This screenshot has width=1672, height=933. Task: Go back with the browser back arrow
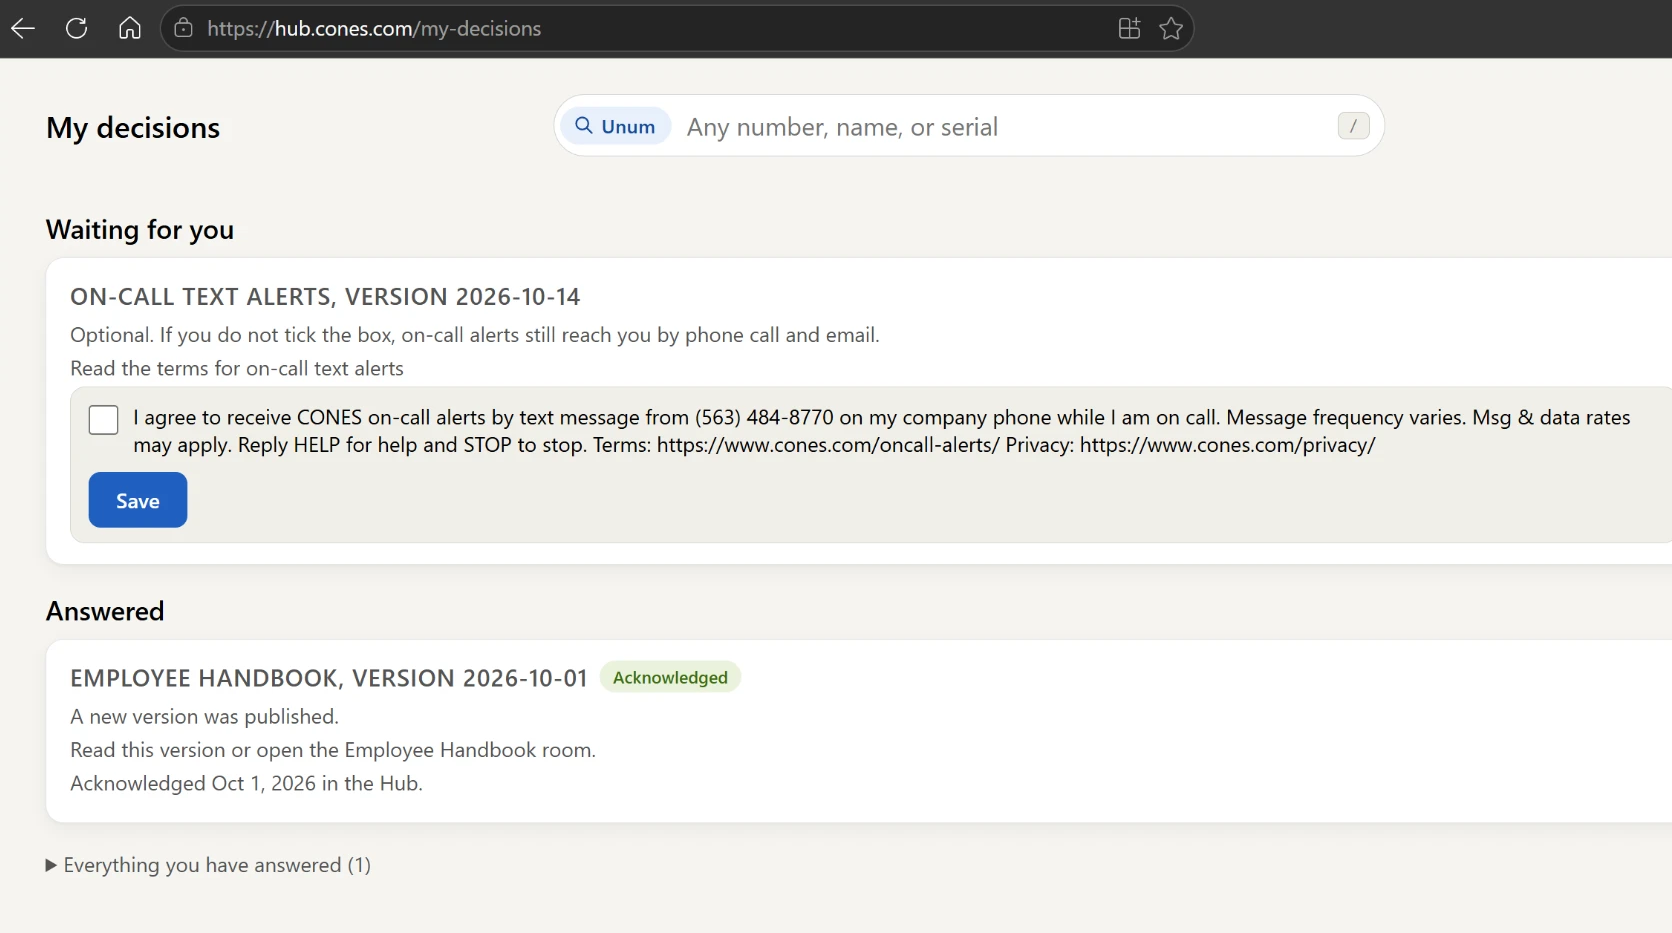coord(23,28)
